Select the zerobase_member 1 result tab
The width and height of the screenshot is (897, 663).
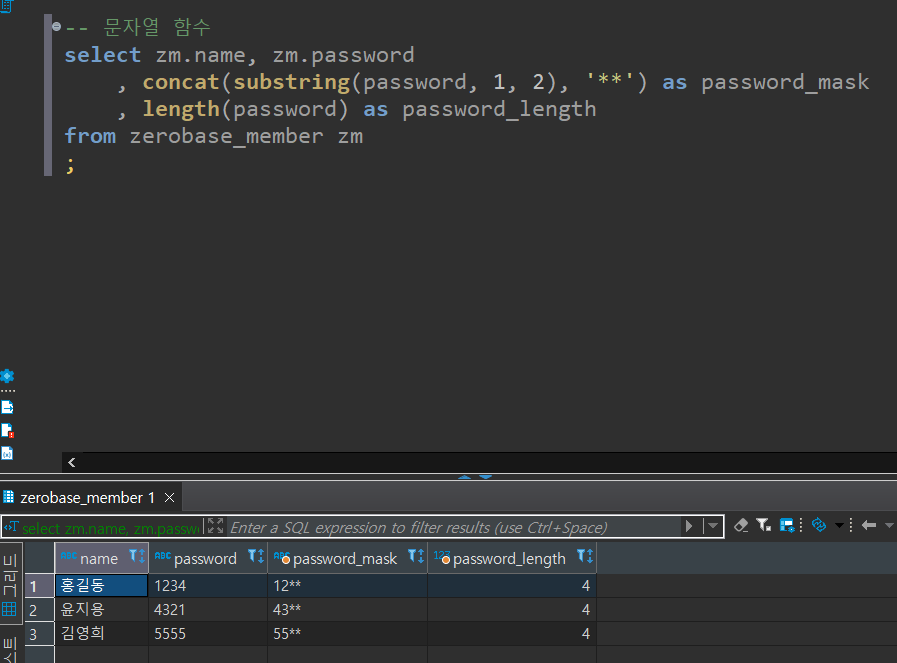[x=86, y=497]
